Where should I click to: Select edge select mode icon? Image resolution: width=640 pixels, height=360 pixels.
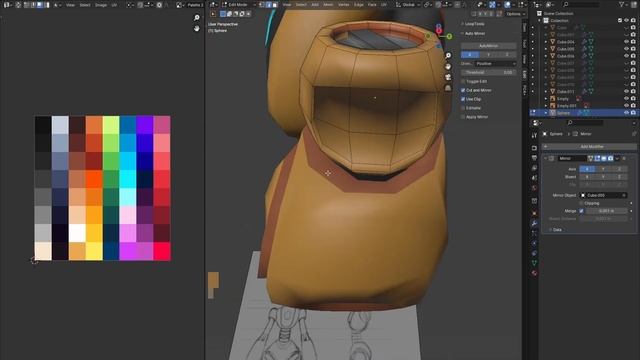click(x=269, y=5)
